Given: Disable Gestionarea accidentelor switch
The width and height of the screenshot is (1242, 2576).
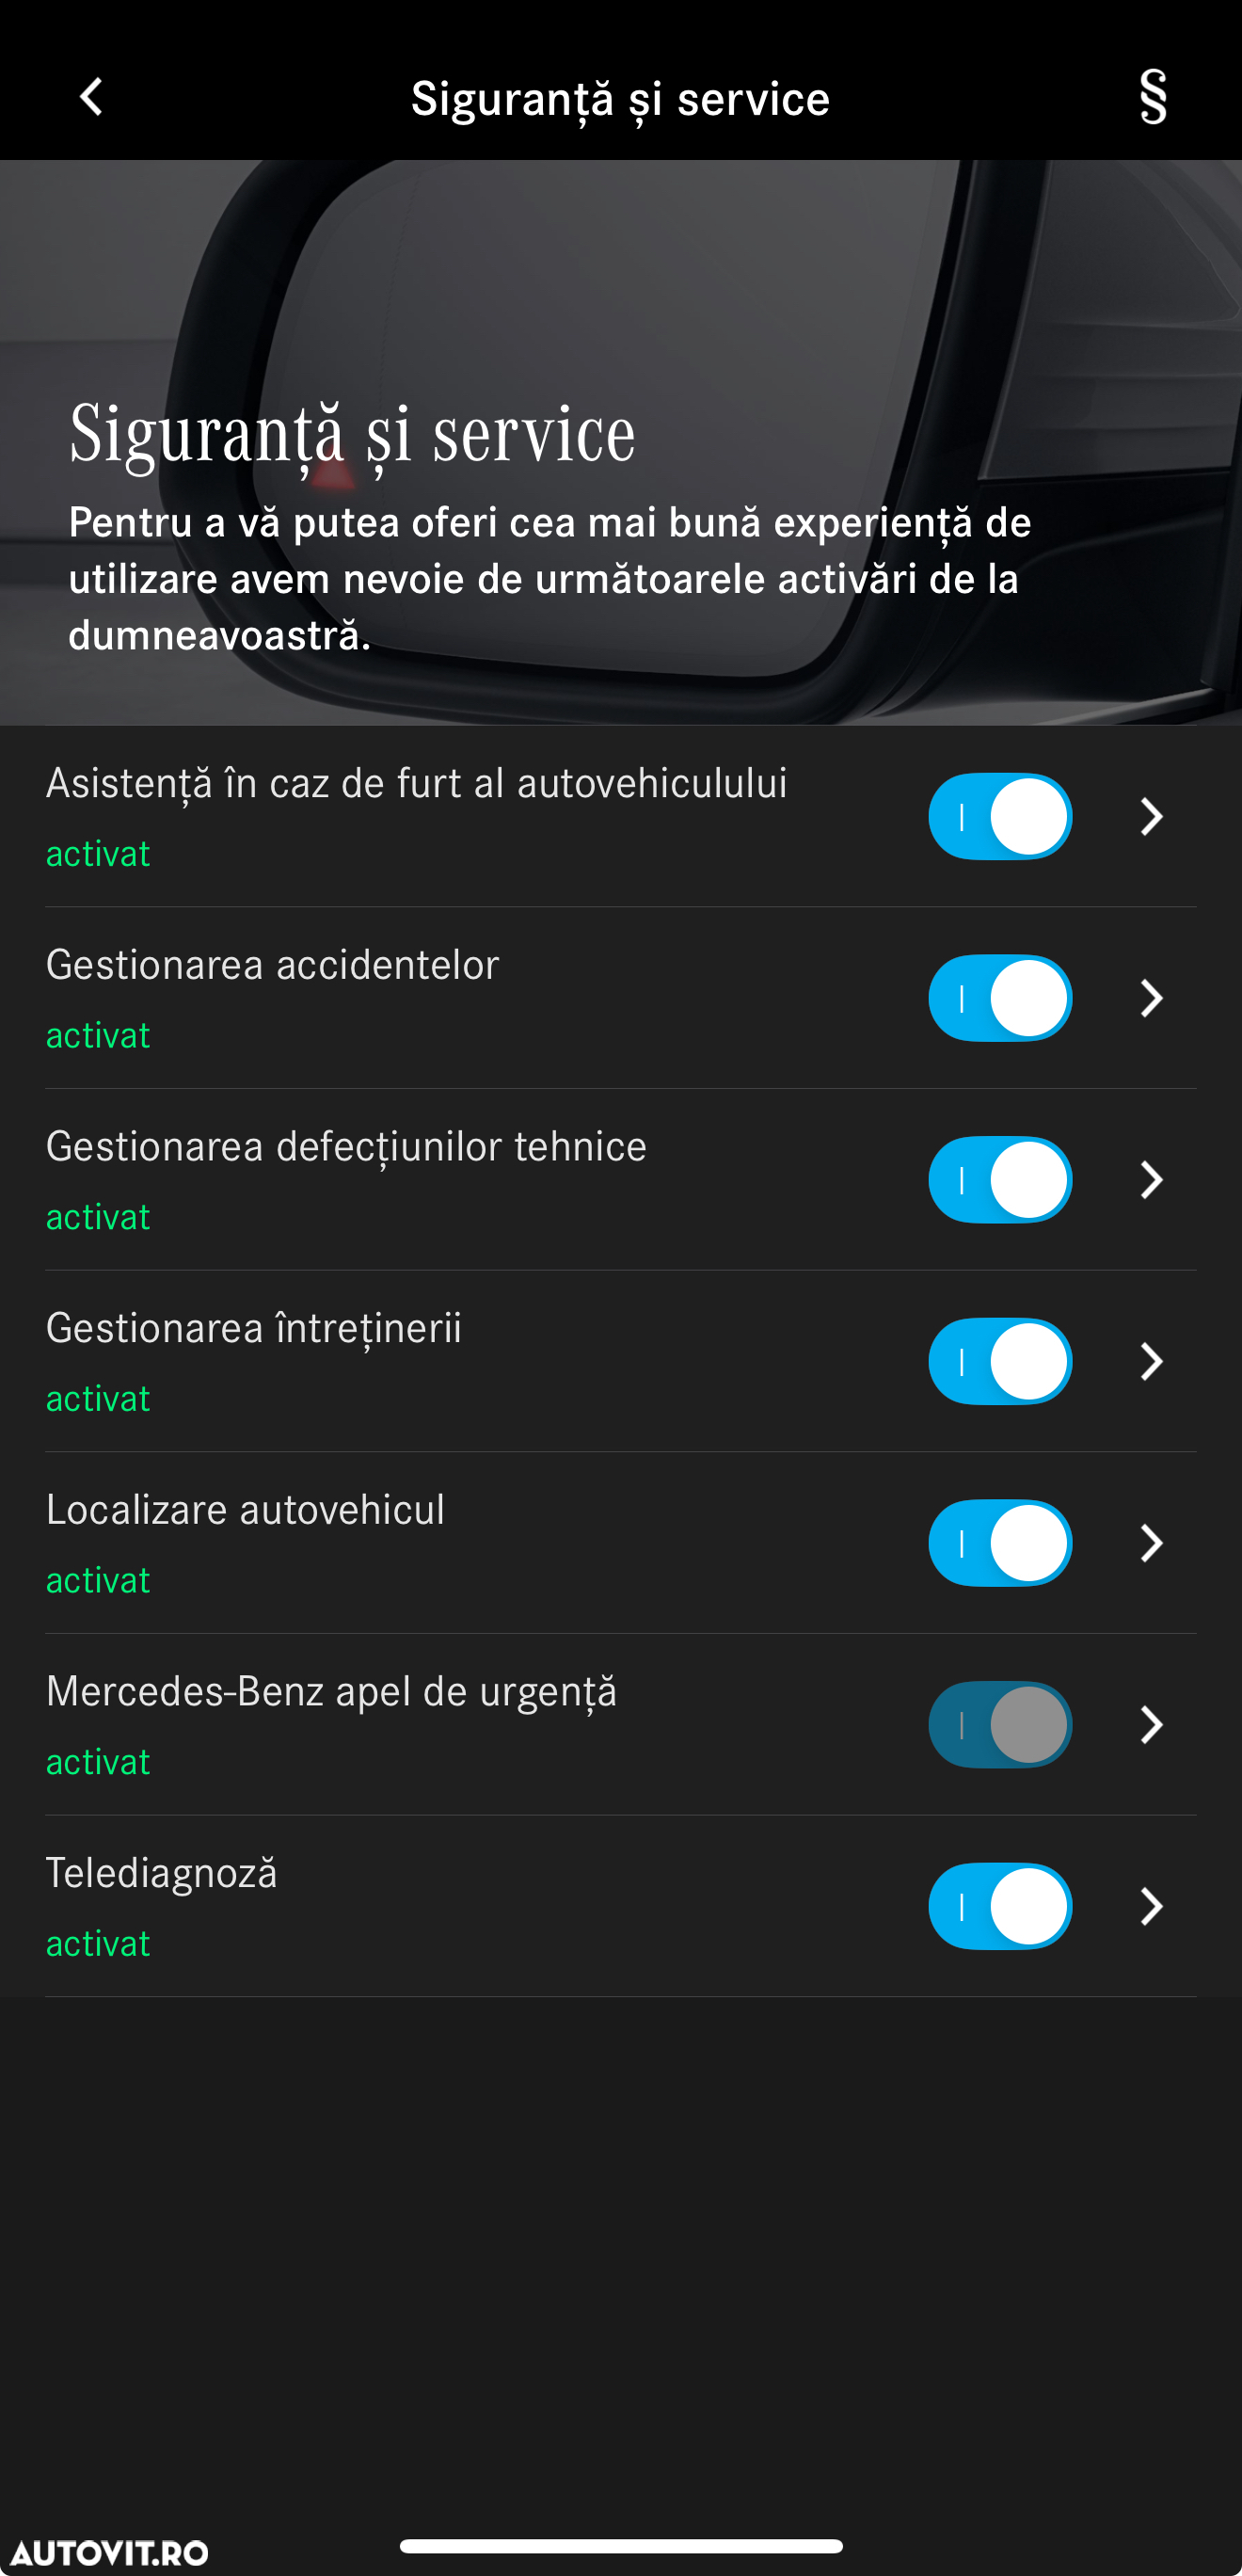Looking at the screenshot, I should pos(1000,998).
